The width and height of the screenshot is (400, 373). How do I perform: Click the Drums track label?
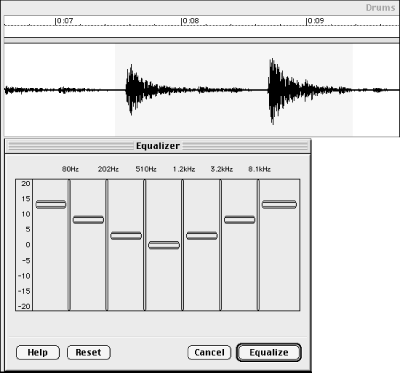click(380, 8)
